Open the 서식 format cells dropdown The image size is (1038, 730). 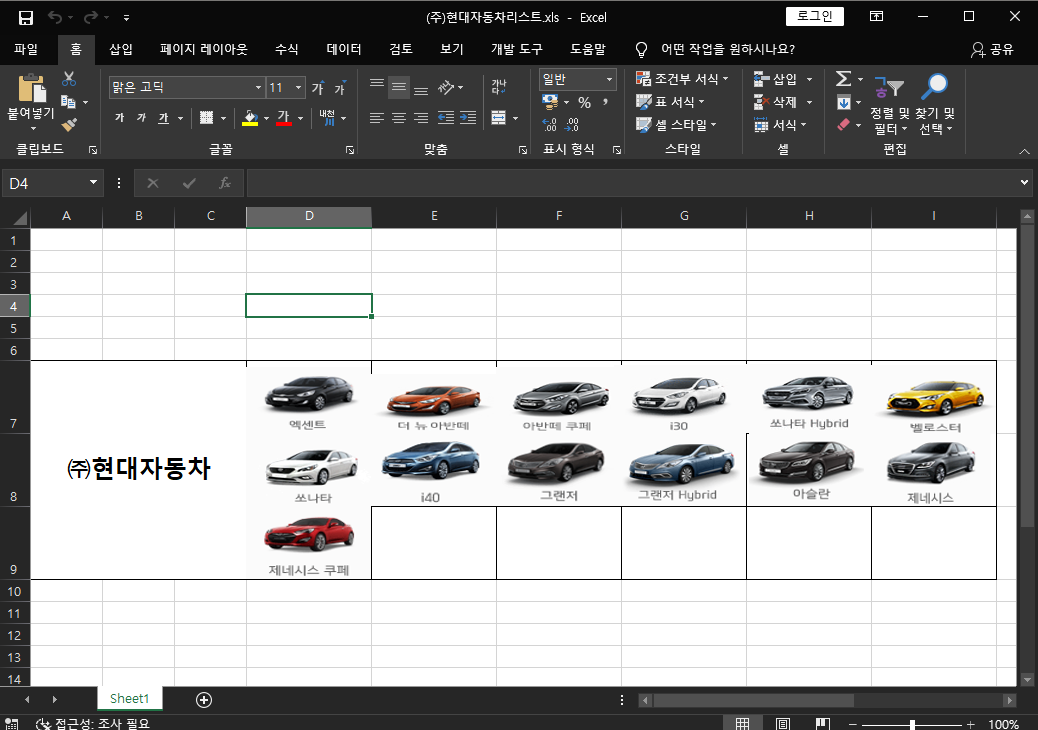click(780, 124)
